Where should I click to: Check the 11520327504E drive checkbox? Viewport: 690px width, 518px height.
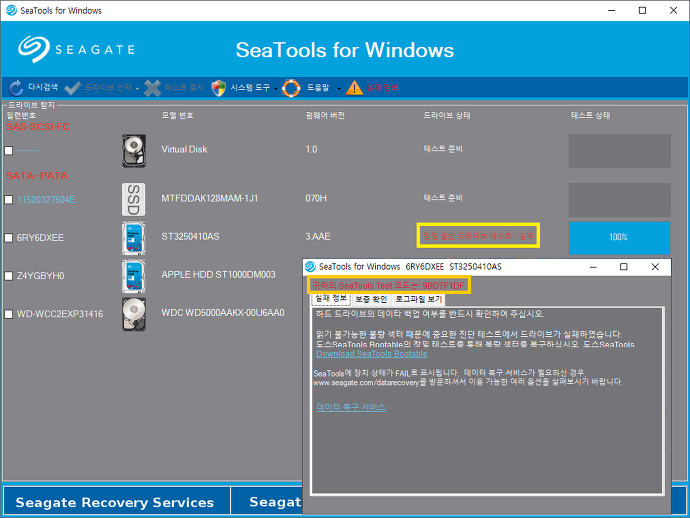(x=8, y=200)
